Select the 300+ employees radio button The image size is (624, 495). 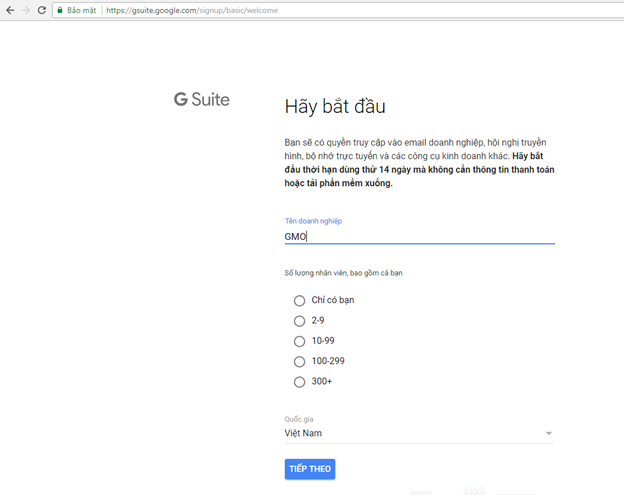299,382
